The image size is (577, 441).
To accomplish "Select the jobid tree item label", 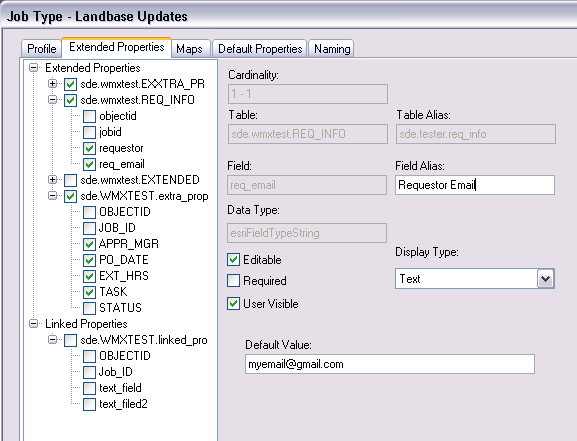I will (110, 132).
